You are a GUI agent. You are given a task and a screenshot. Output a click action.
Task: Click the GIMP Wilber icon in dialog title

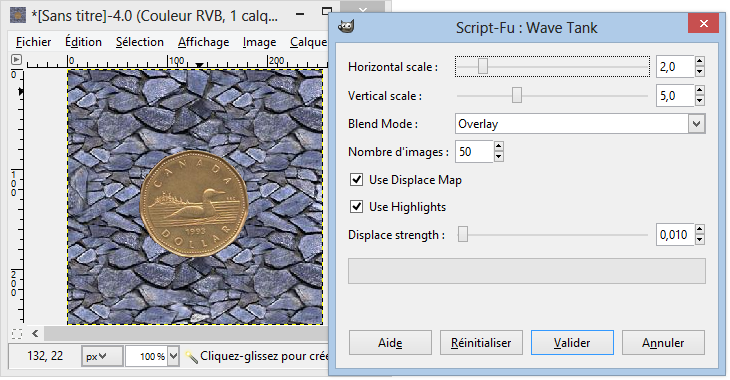coord(346,27)
